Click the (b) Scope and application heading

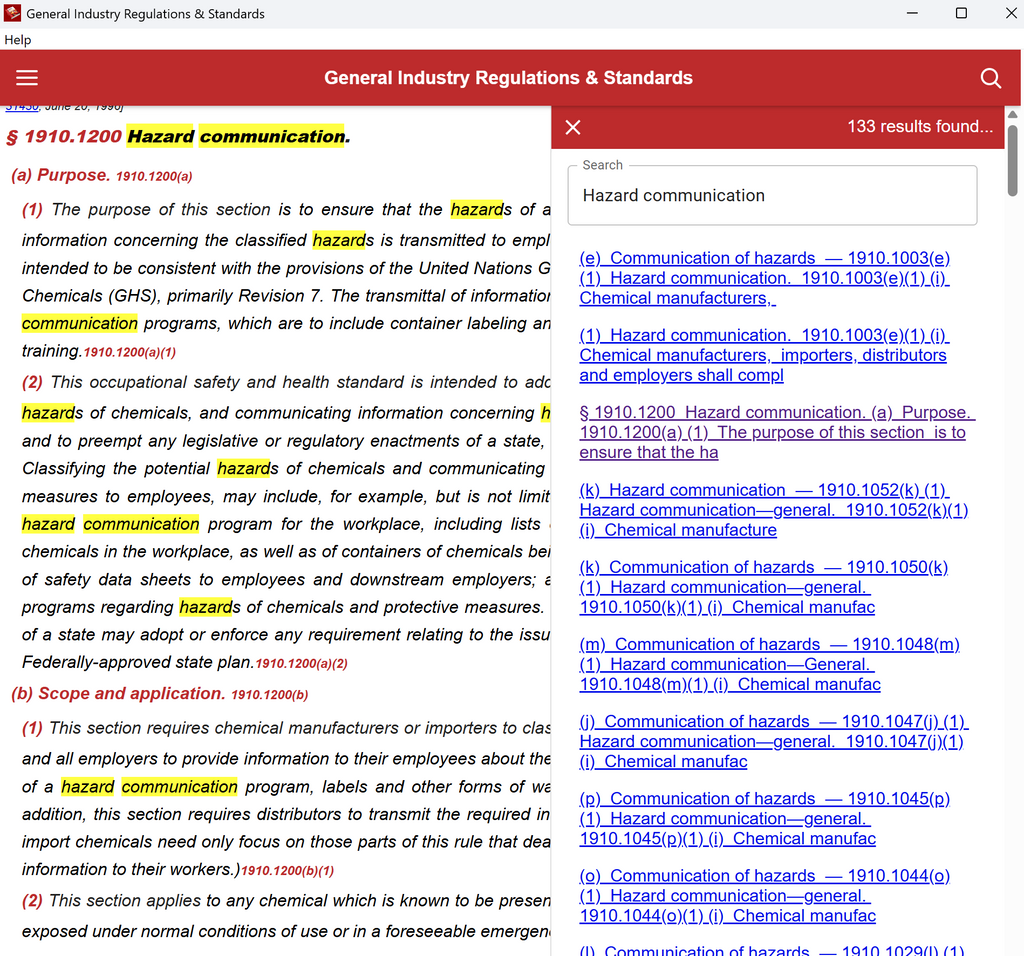pos(118,693)
